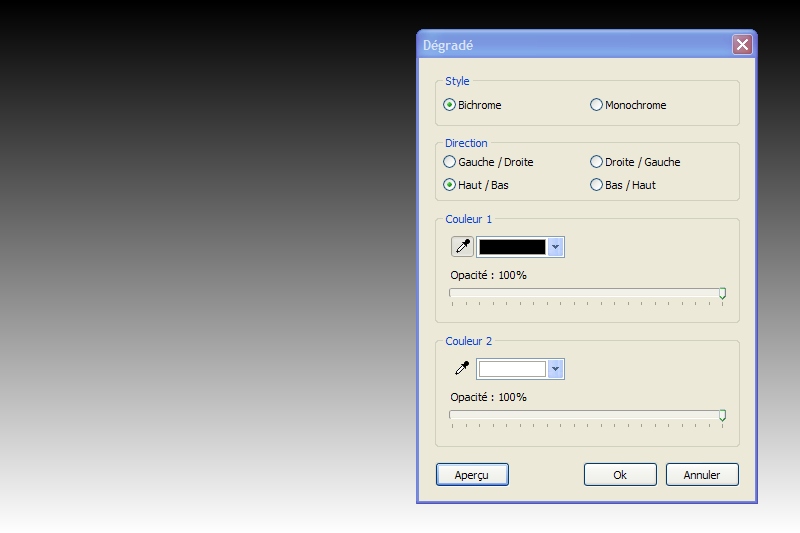Click the Couleur 1 Opacité : 100% label
This screenshot has height=533, width=800.
[x=488, y=275]
